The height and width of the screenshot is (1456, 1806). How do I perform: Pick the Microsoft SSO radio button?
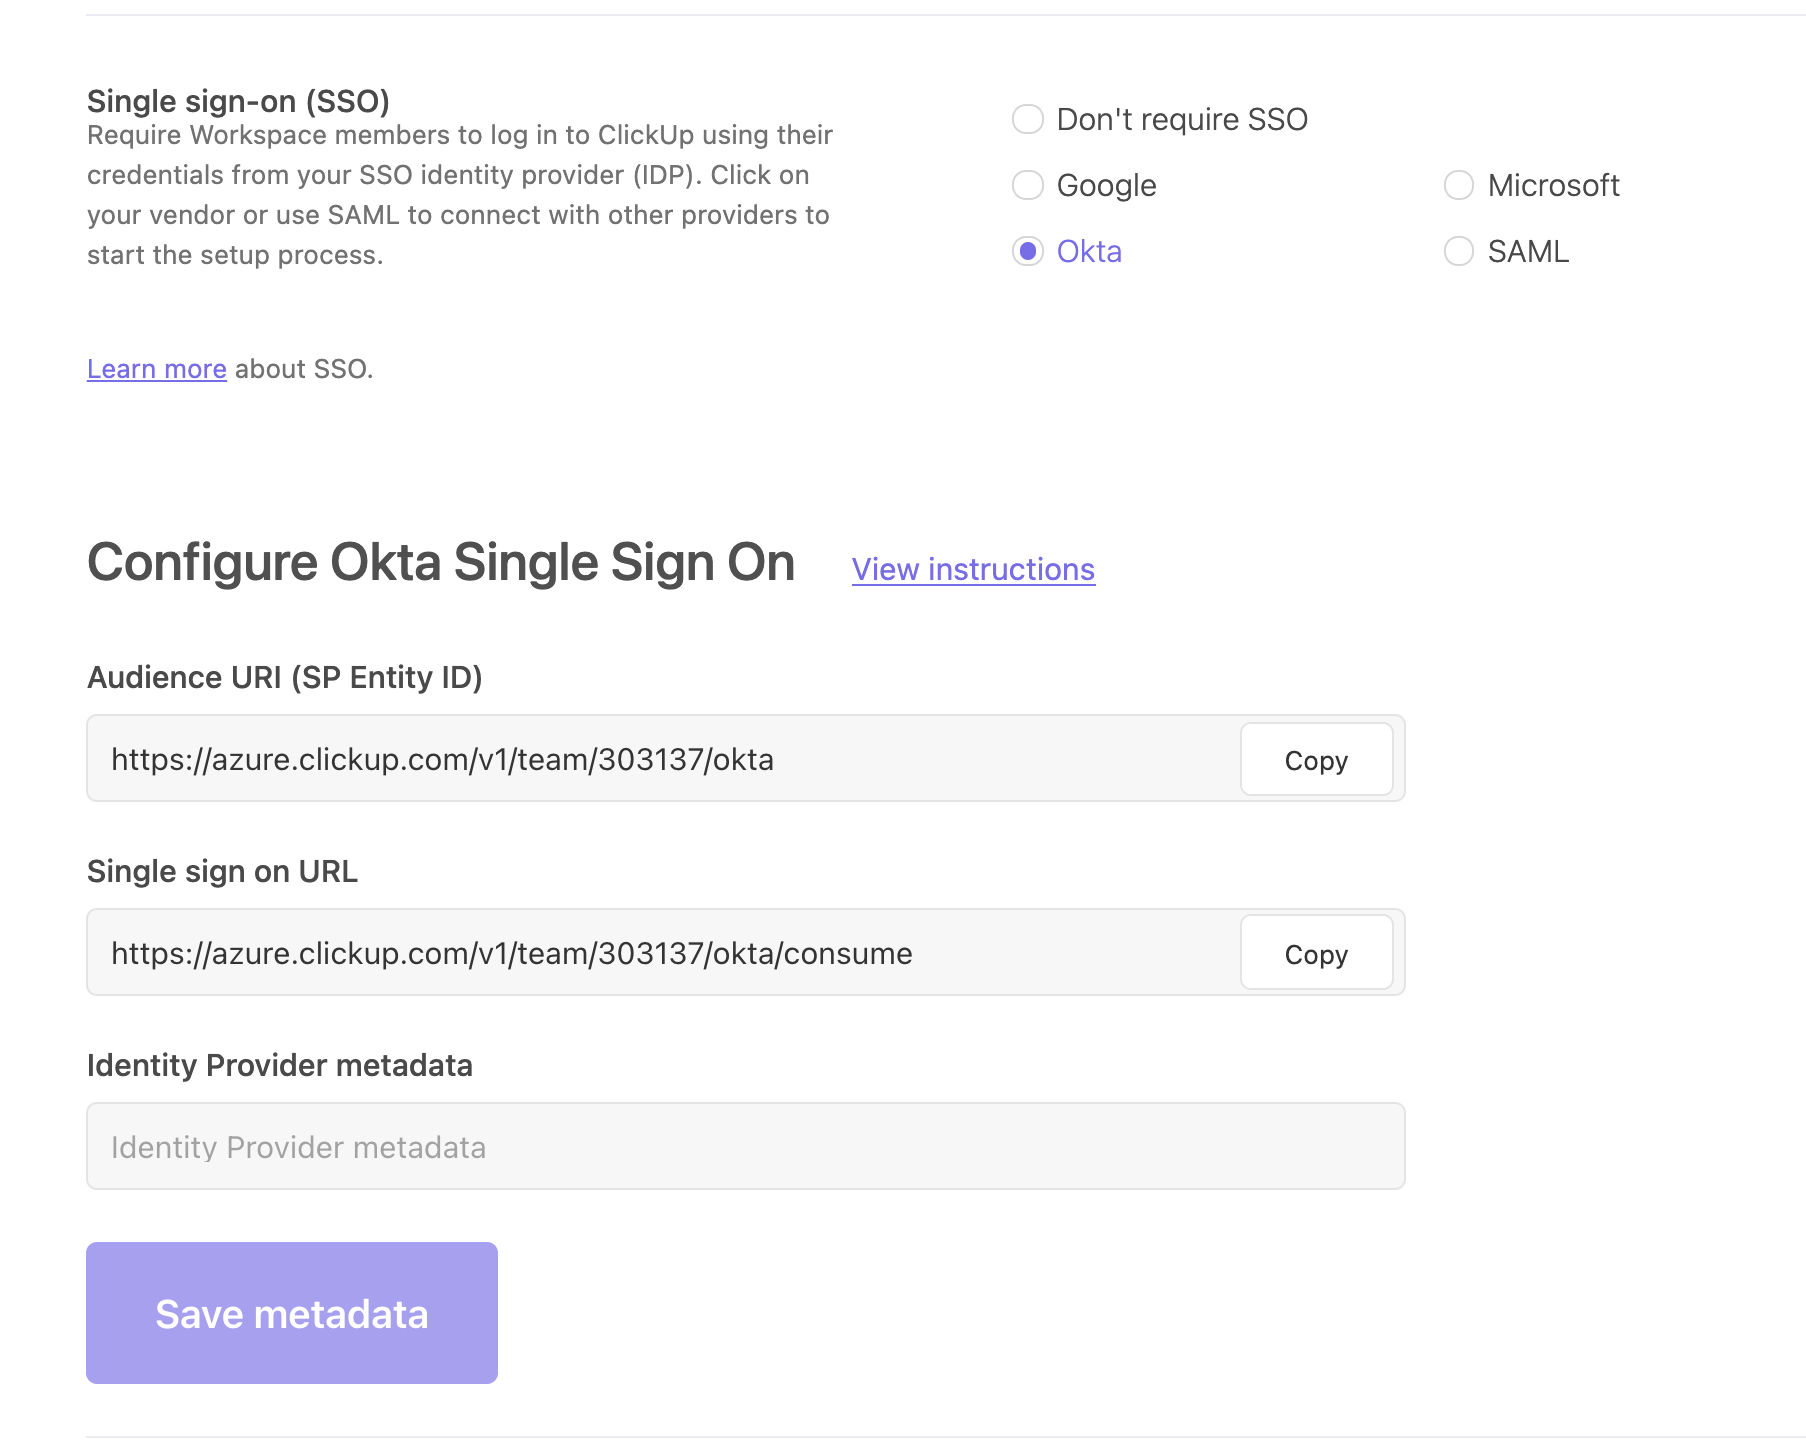pyautogui.click(x=1459, y=185)
